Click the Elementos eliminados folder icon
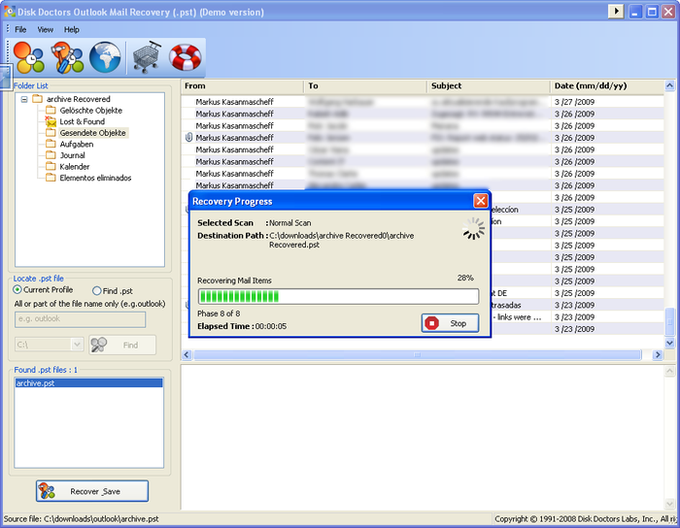680x528 pixels. coord(51,178)
